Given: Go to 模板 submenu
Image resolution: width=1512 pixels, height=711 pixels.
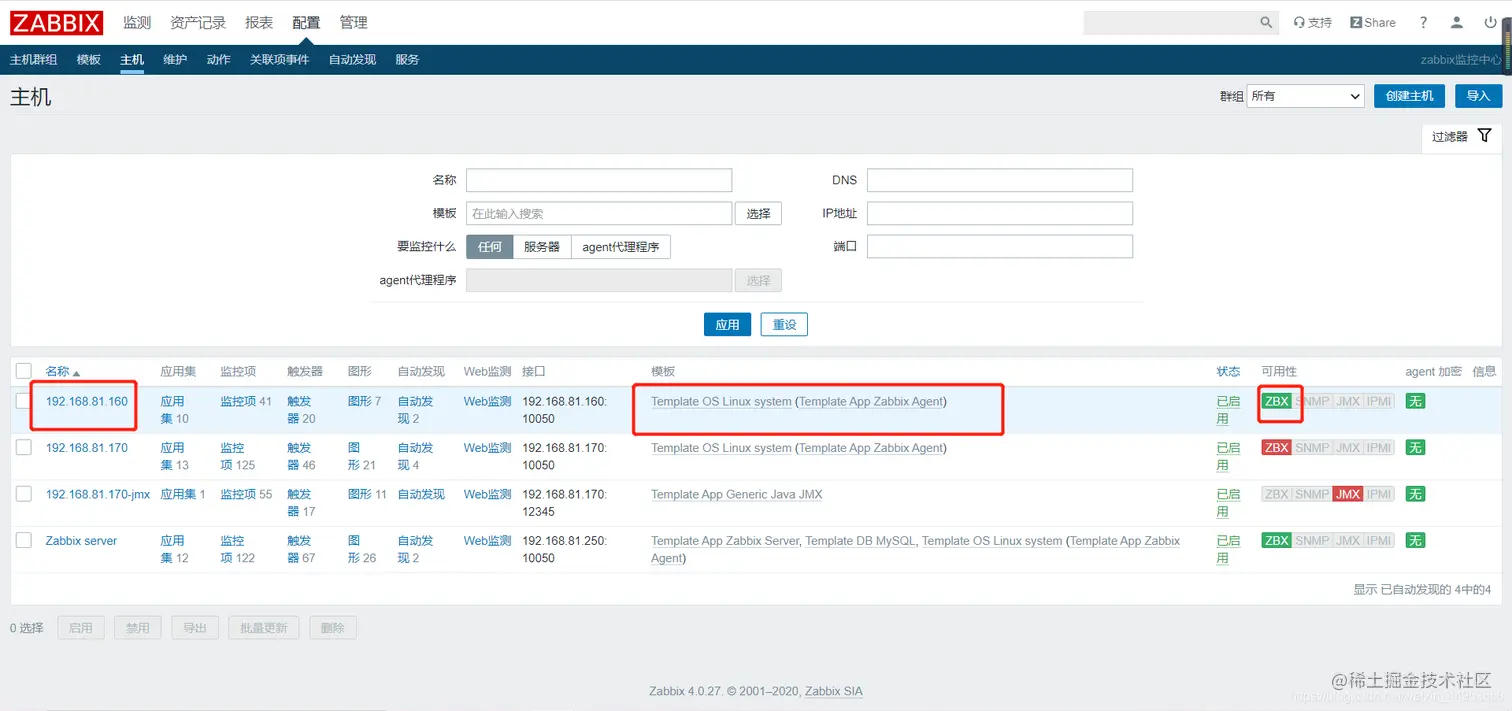Looking at the screenshot, I should pos(89,60).
